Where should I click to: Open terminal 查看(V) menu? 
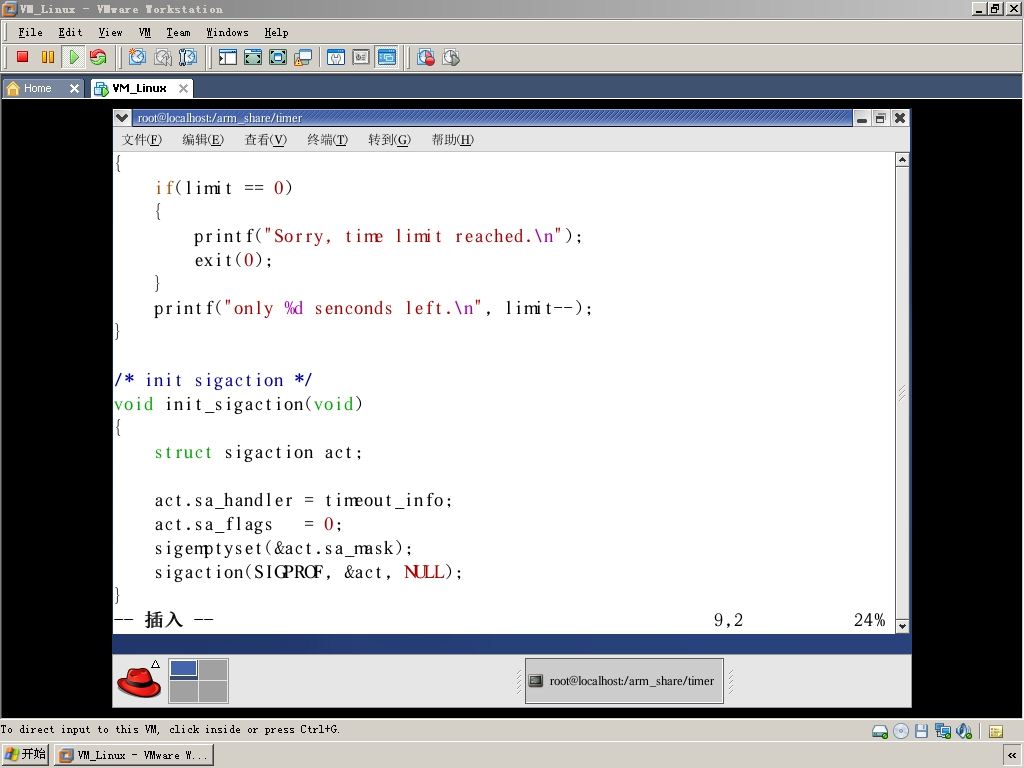pos(266,139)
